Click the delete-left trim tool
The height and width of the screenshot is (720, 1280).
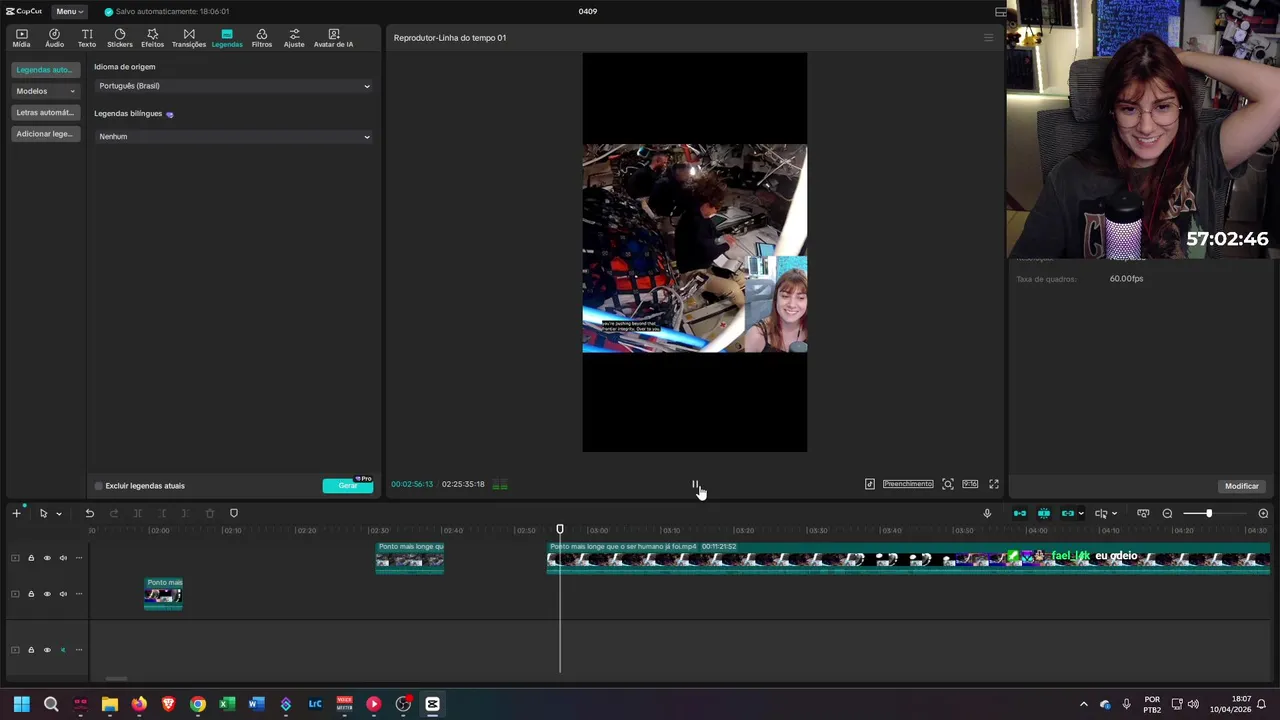[x=162, y=513]
